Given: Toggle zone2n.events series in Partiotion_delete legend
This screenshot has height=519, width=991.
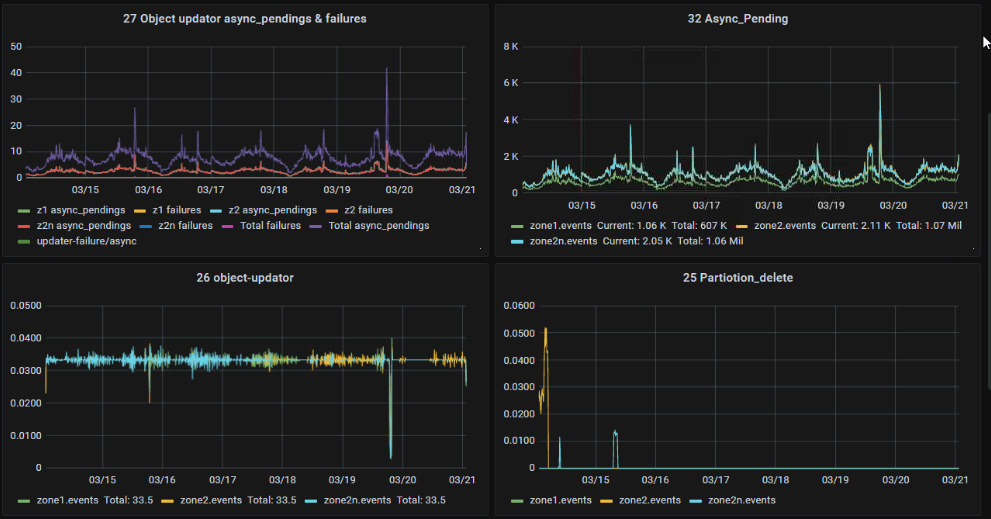Looking at the screenshot, I should (741, 500).
